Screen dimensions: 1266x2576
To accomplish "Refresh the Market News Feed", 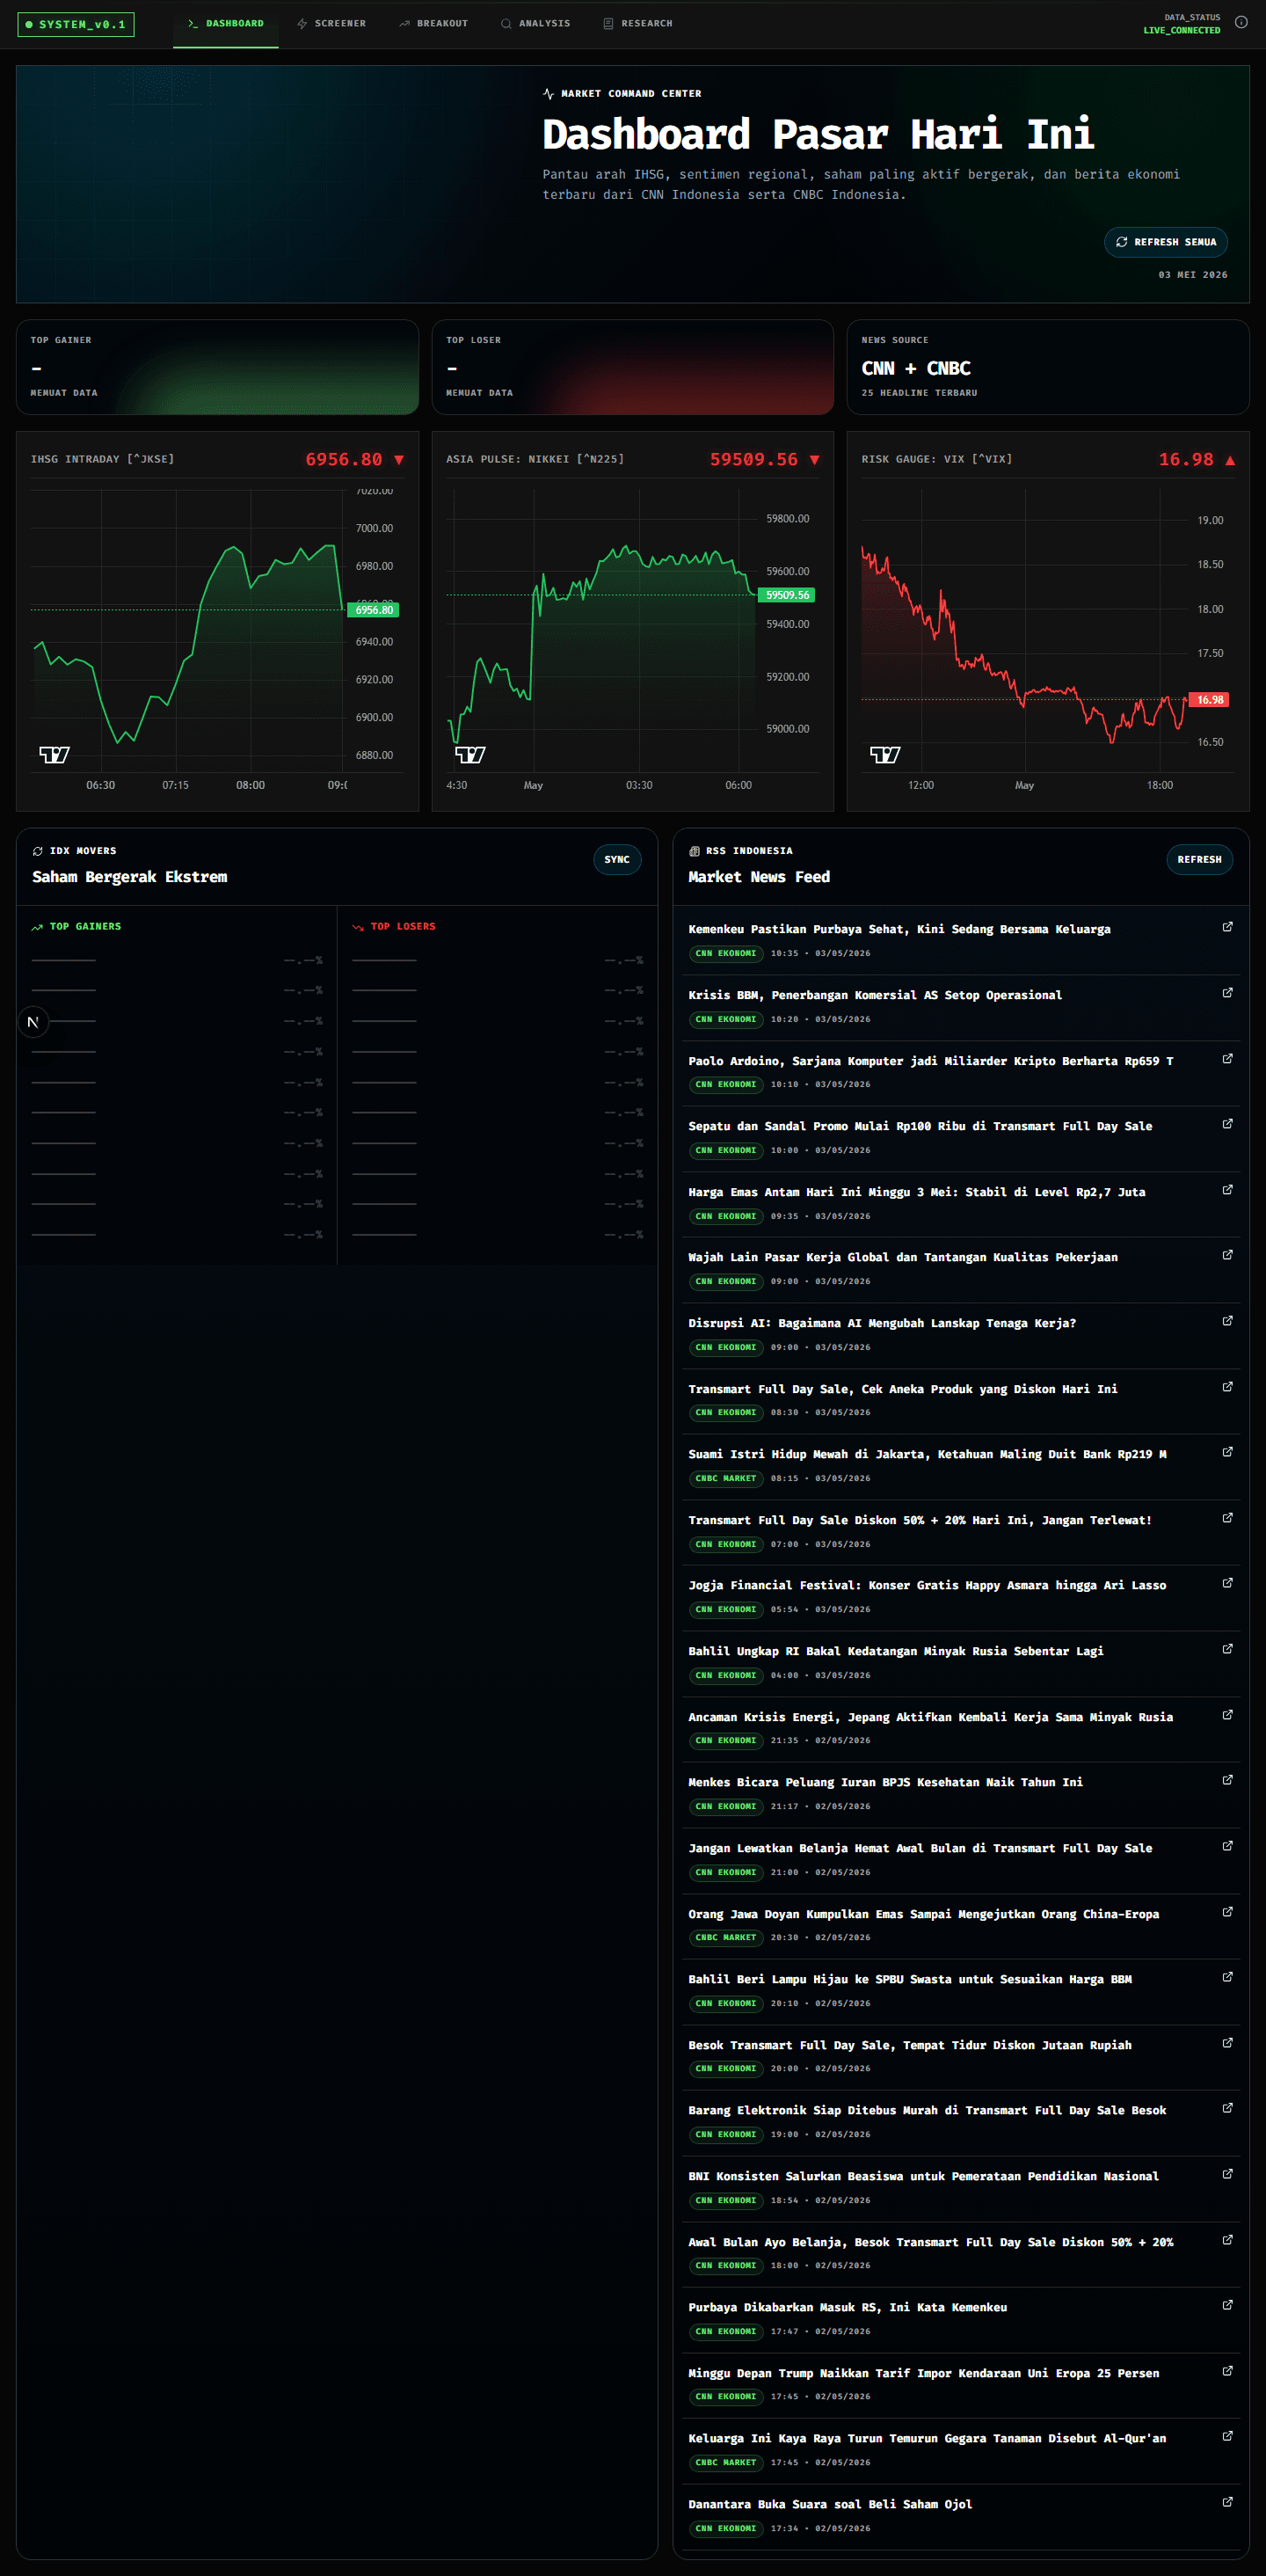I will (1199, 860).
